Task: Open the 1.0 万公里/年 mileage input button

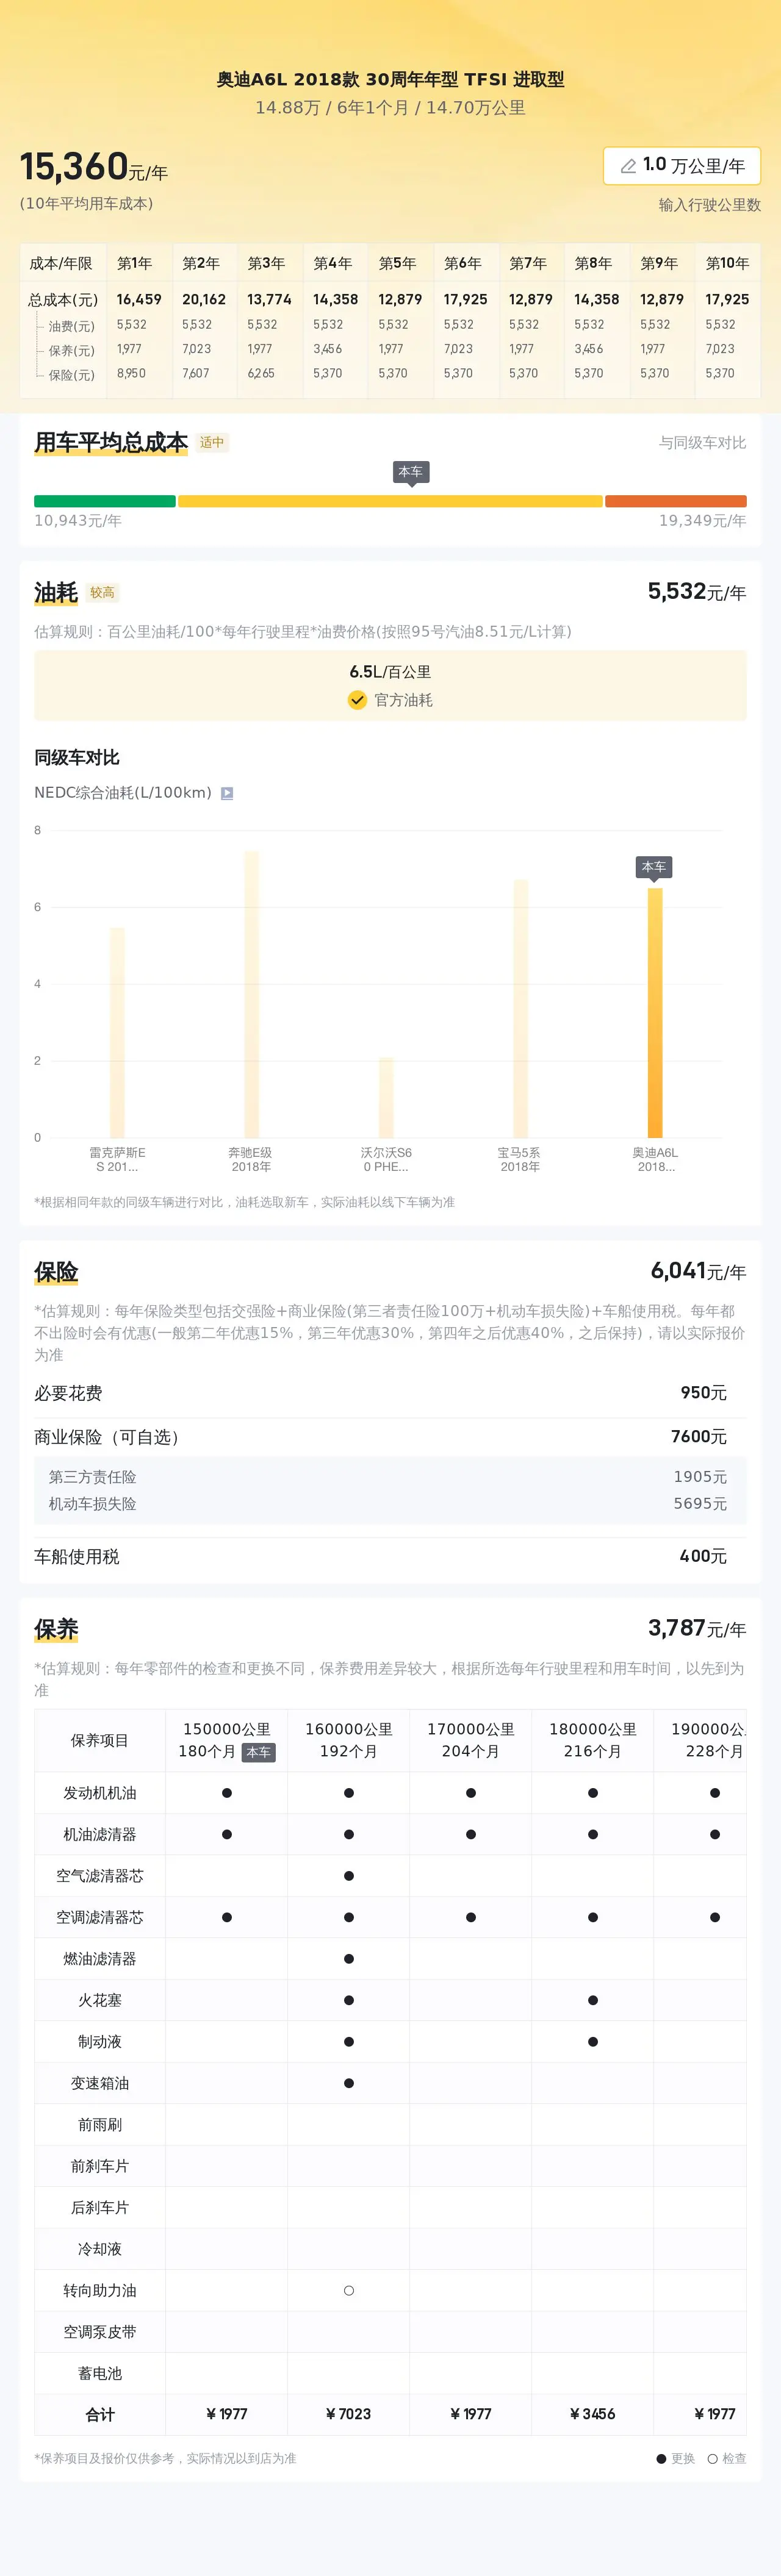Action: pyautogui.click(x=682, y=166)
